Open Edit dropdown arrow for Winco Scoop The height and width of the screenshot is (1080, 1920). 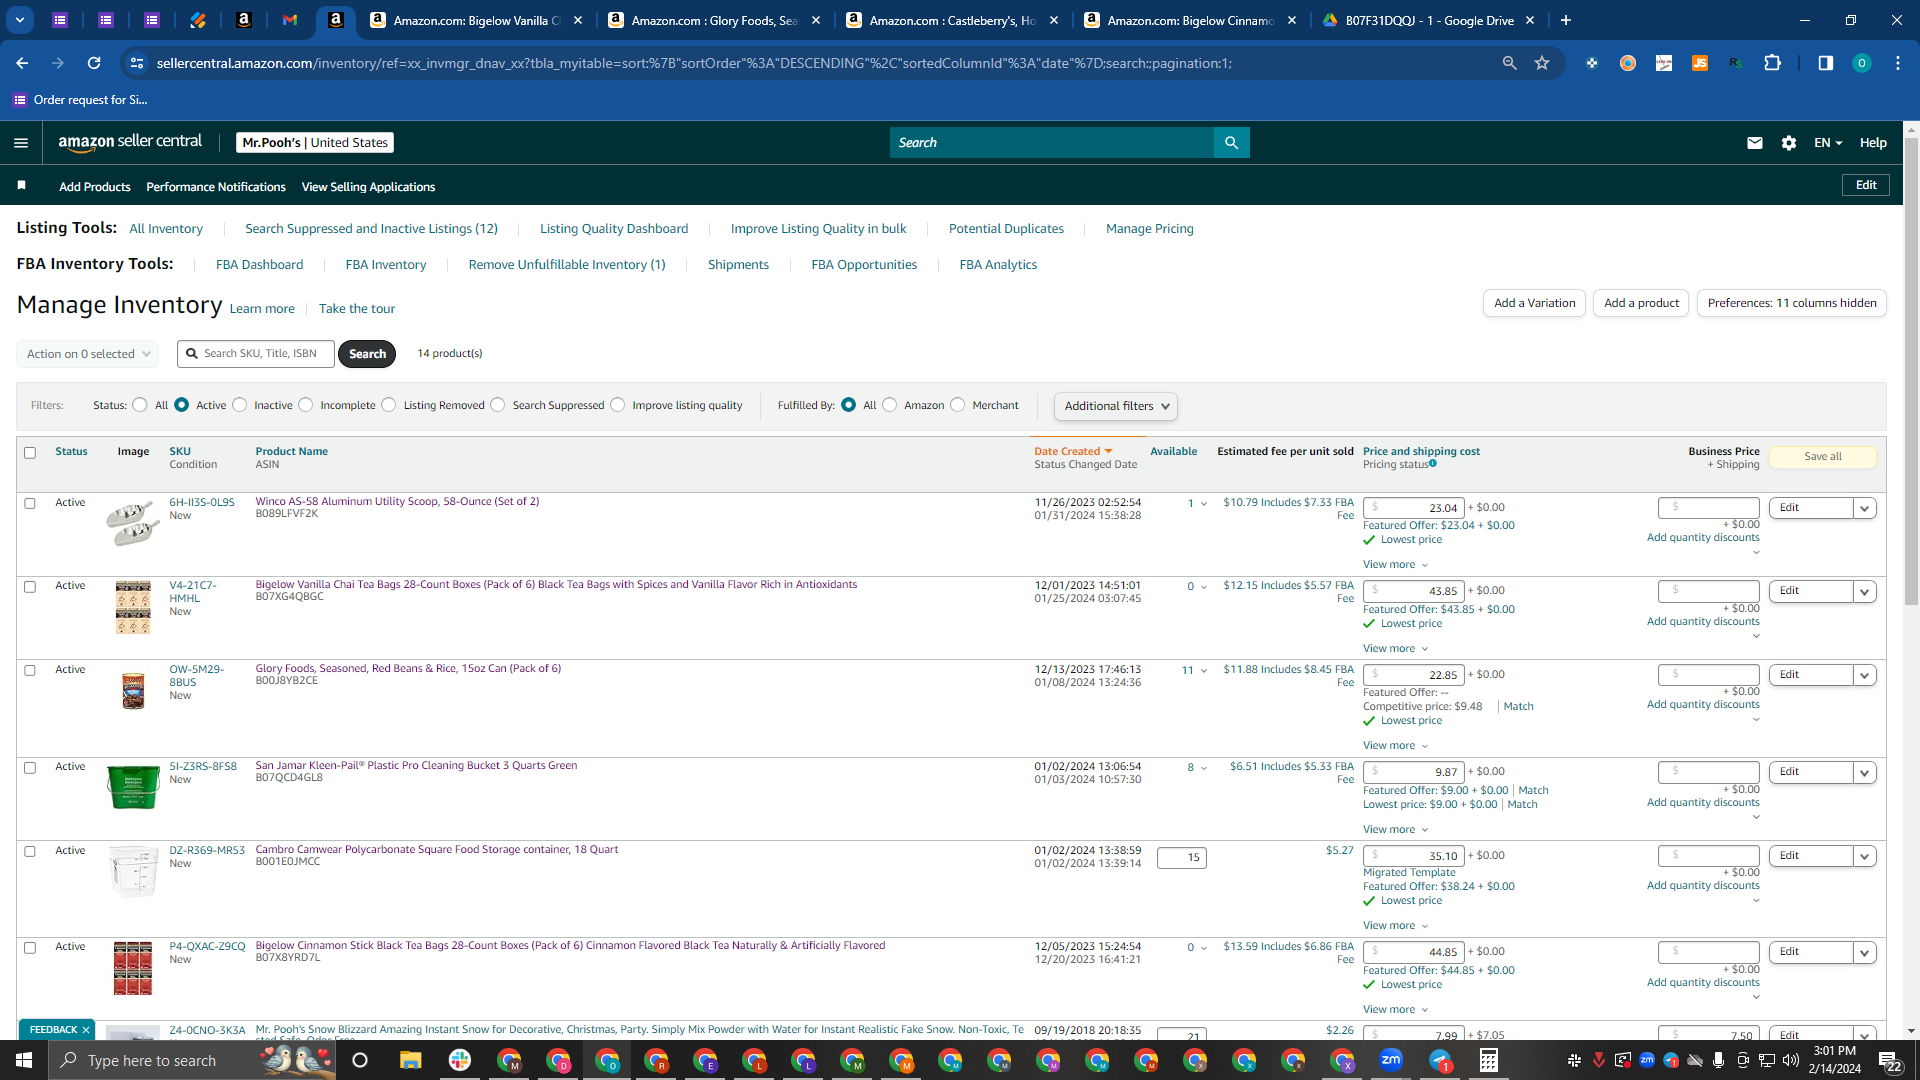(x=1864, y=508)
